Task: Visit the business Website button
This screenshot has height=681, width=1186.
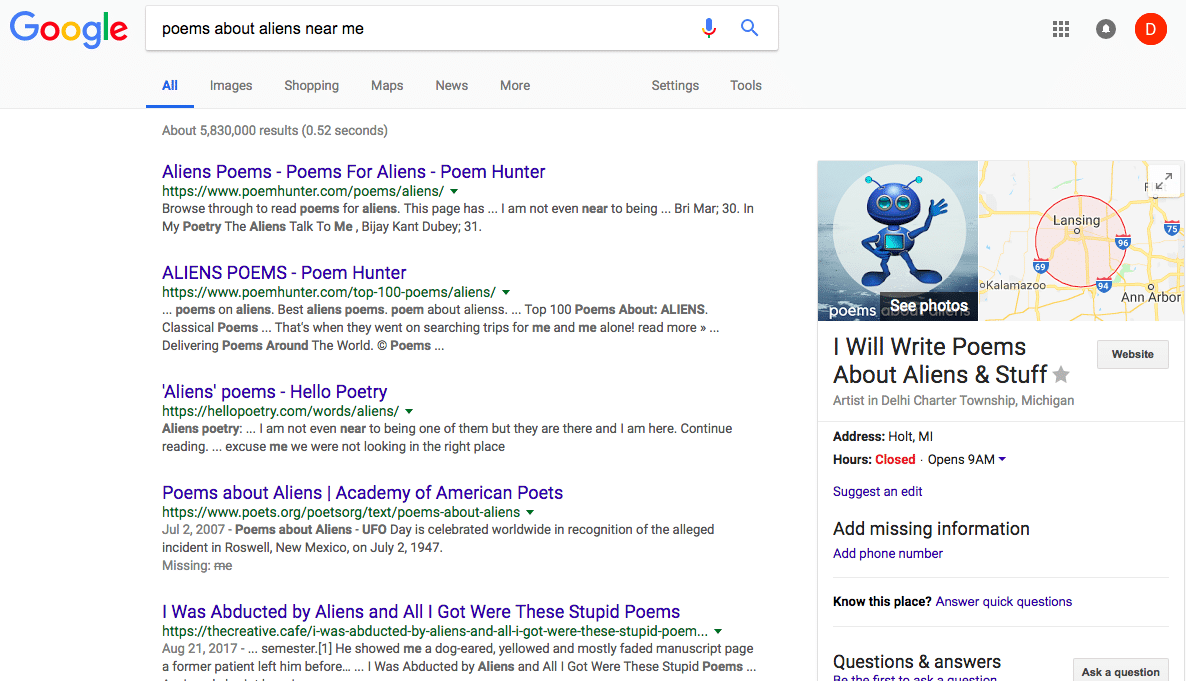Action: [1132, 354]
